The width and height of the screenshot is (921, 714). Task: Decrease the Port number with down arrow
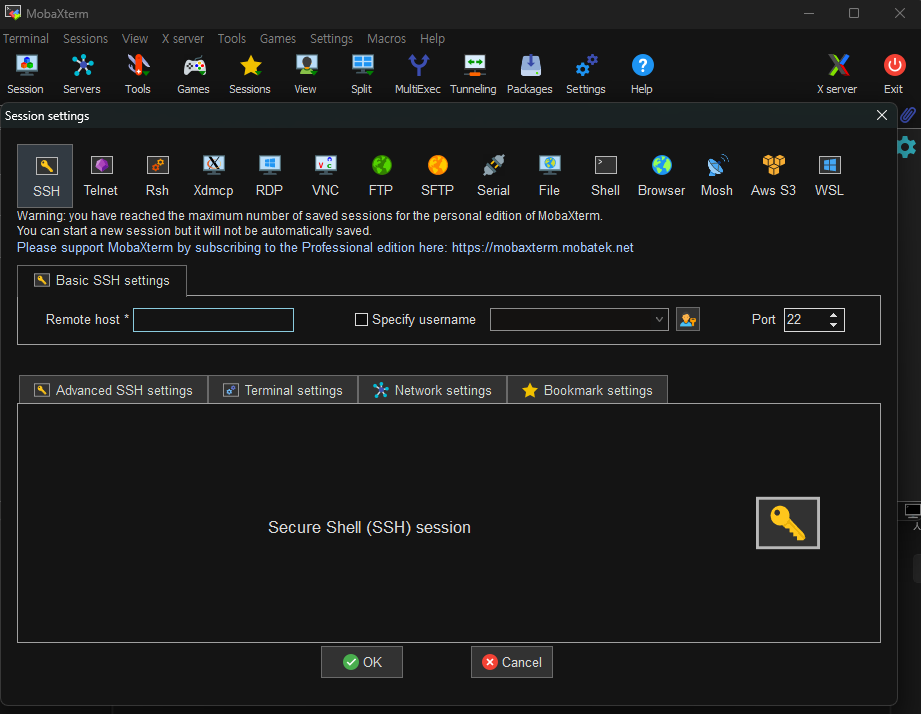pos(834,325)
